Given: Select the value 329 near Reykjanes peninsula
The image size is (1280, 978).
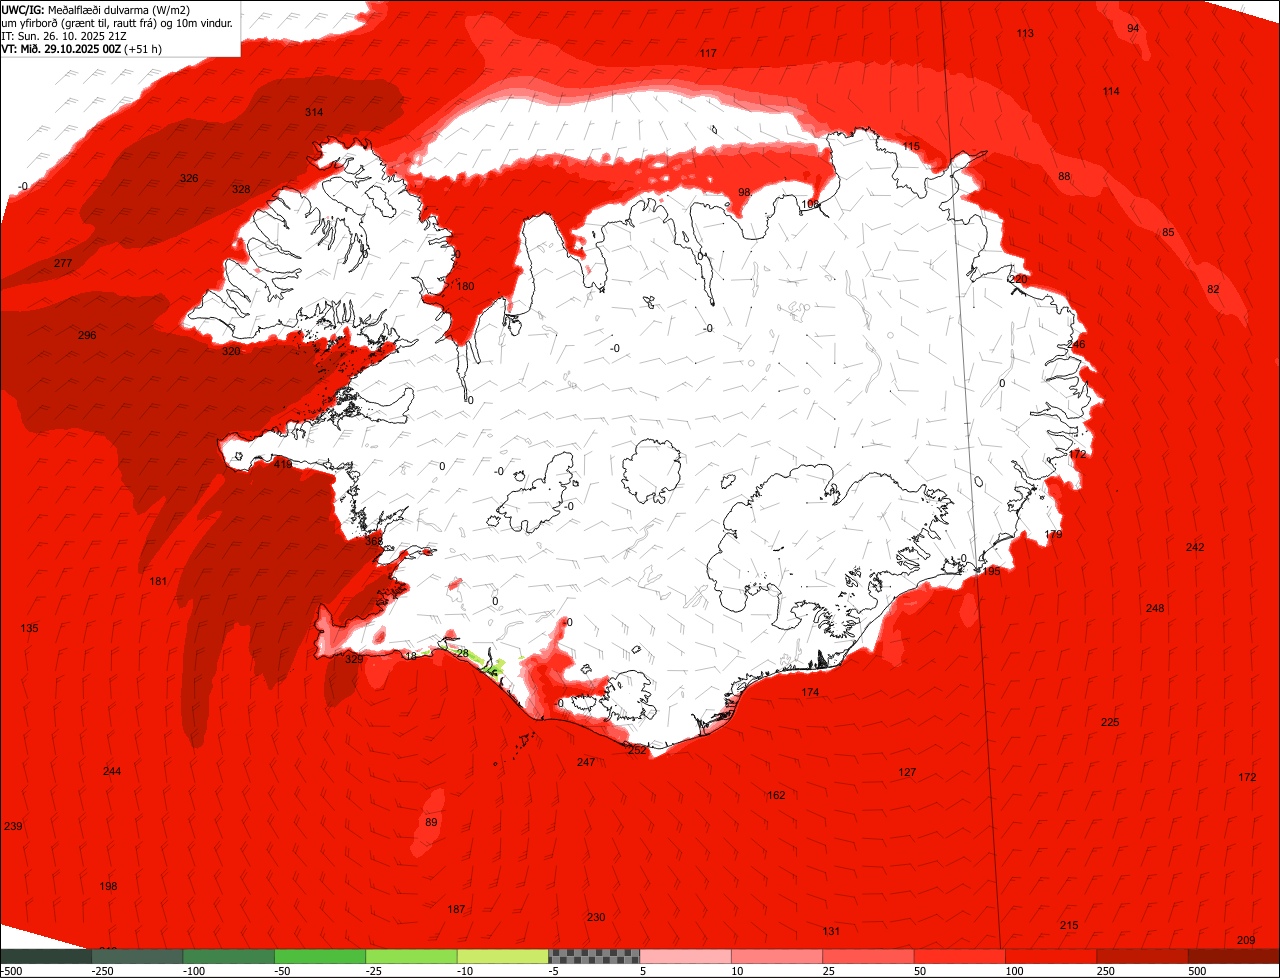Looking at the screenshot, I should point(354,659).
